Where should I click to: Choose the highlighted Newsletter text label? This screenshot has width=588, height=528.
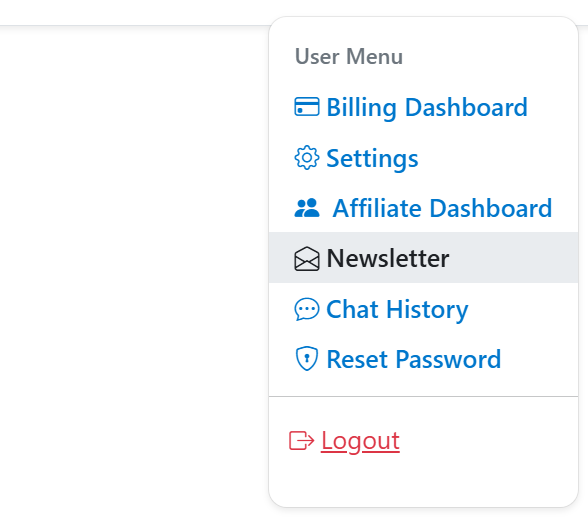click(388, 258)
